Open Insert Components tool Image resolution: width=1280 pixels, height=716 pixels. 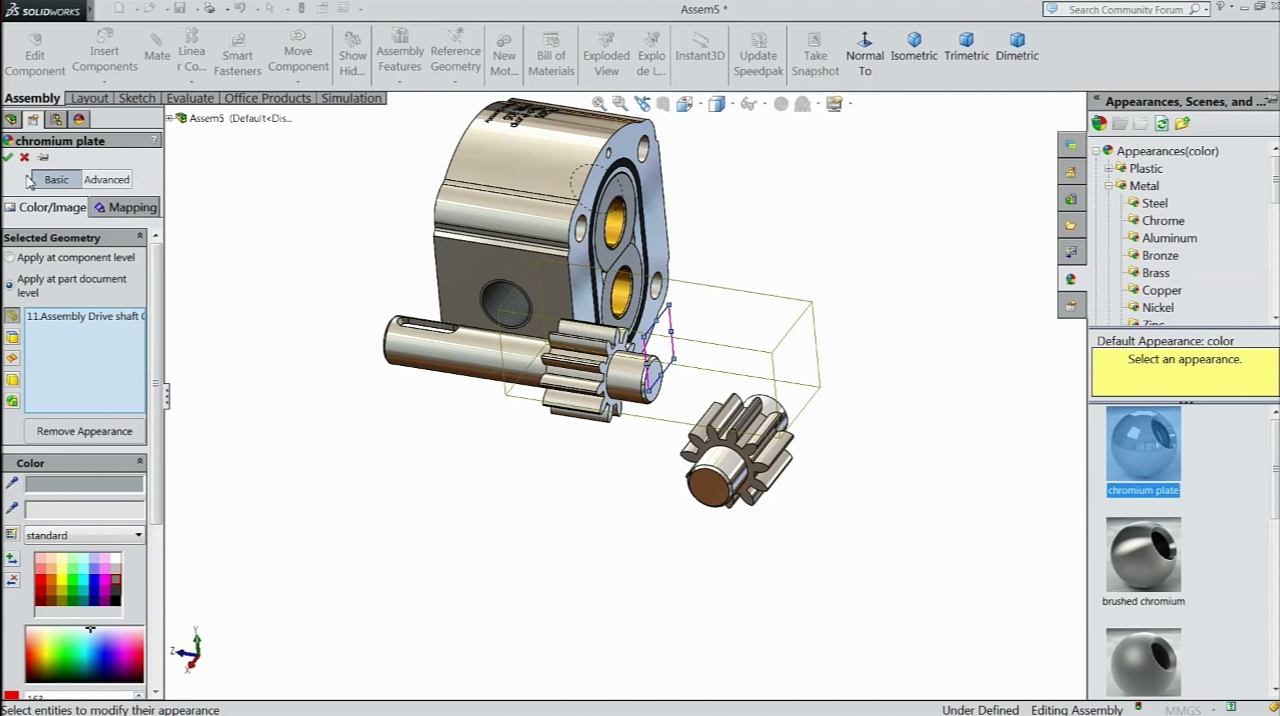(x=104, y=52)
